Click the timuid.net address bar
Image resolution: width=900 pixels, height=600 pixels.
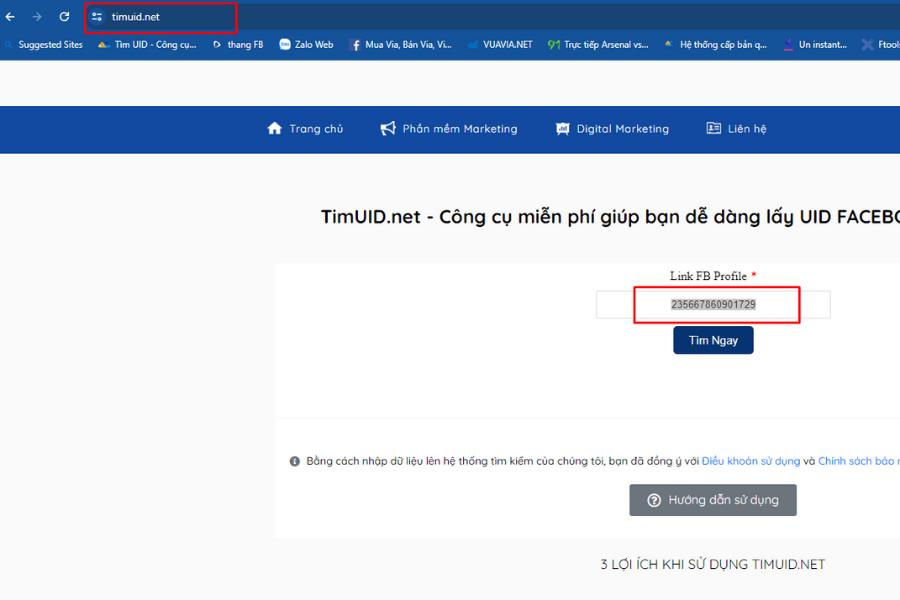coord(160,17)
